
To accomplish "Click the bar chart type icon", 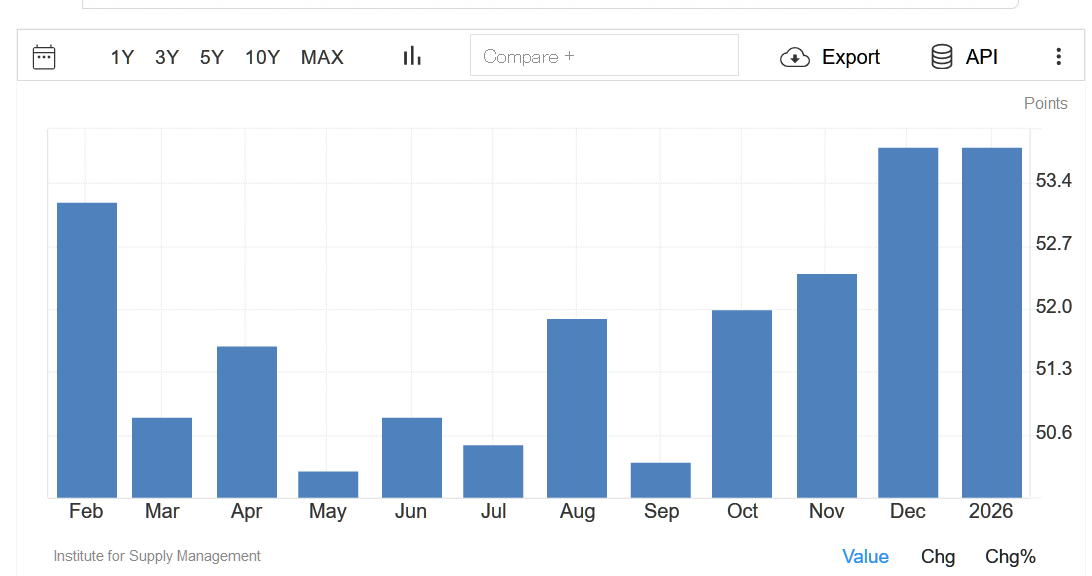I will click(412, 57).
